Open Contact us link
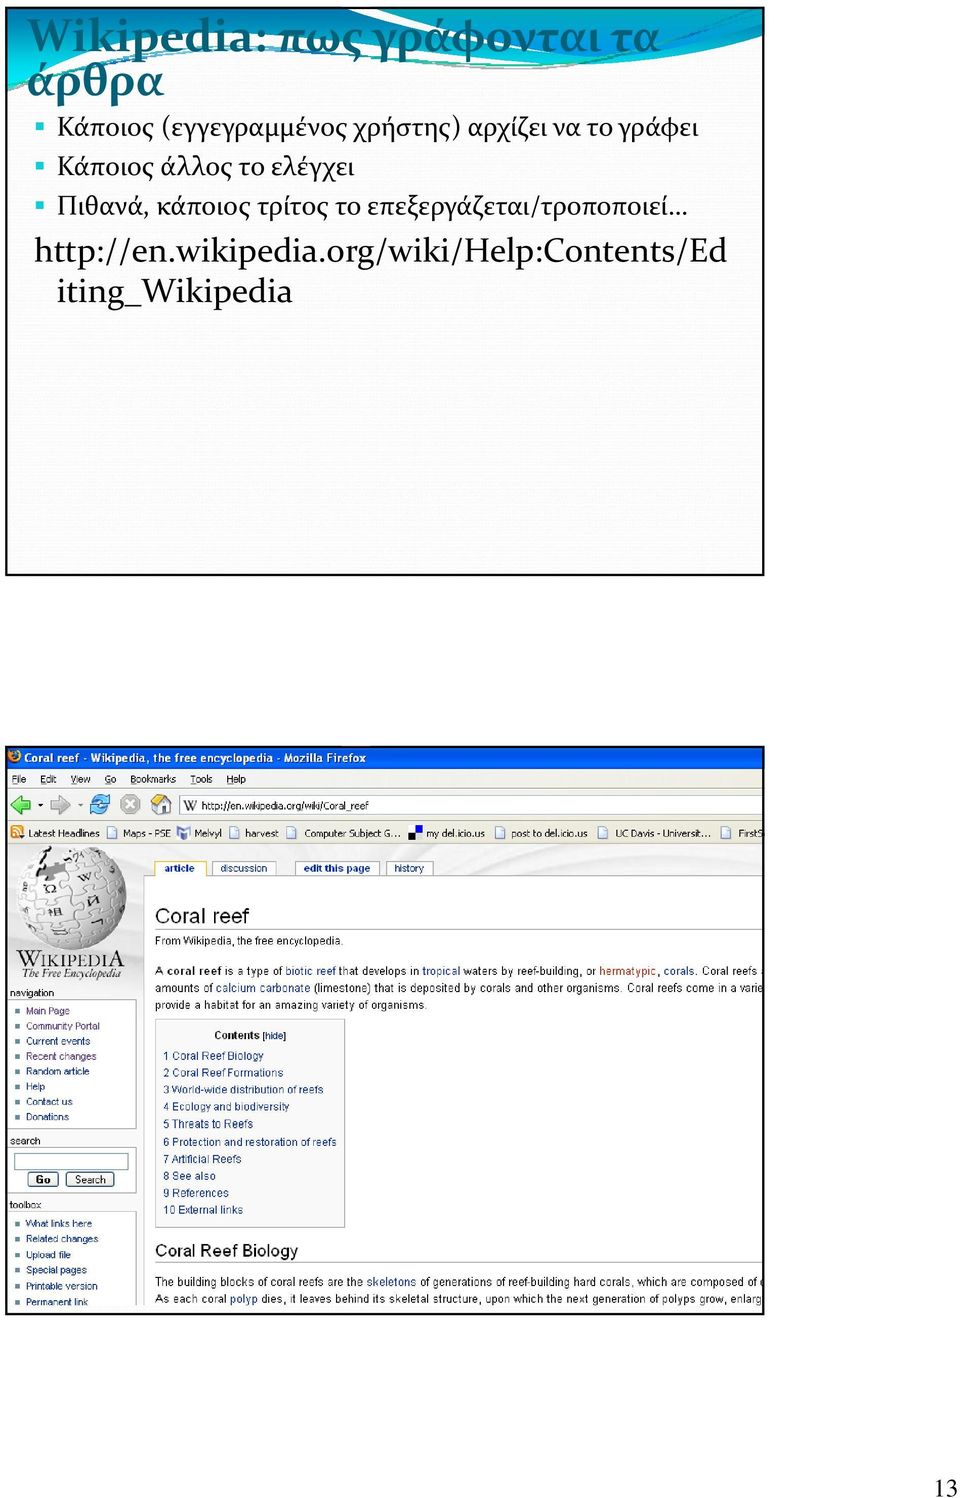This screenshot has width=960, height=1498. [x=49, y=1102]
